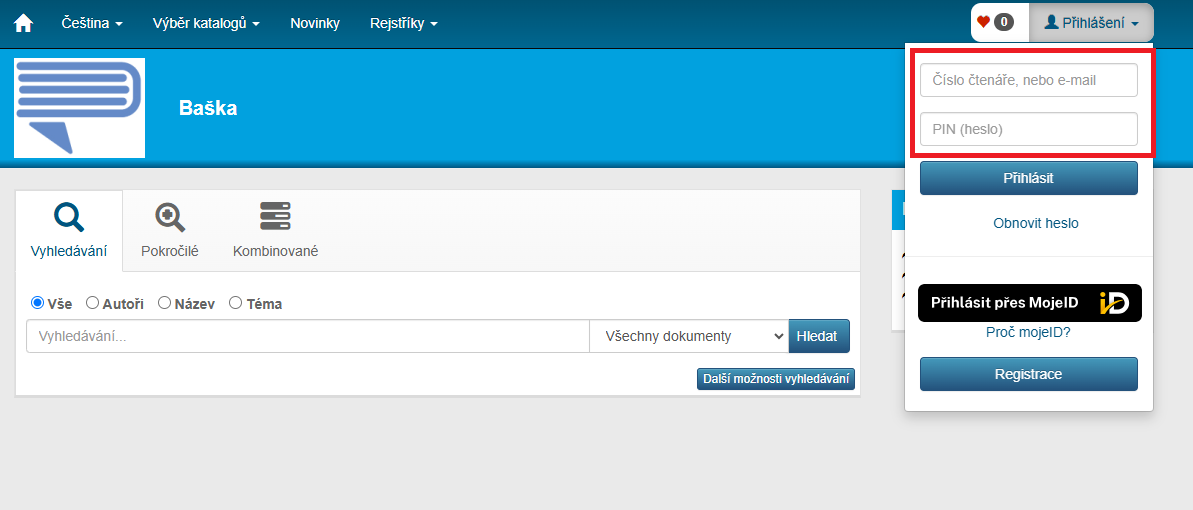The width and height of the screenshot is (1193, 510).
Task: Click the heart favorites icon
Action: coord(983,22)
